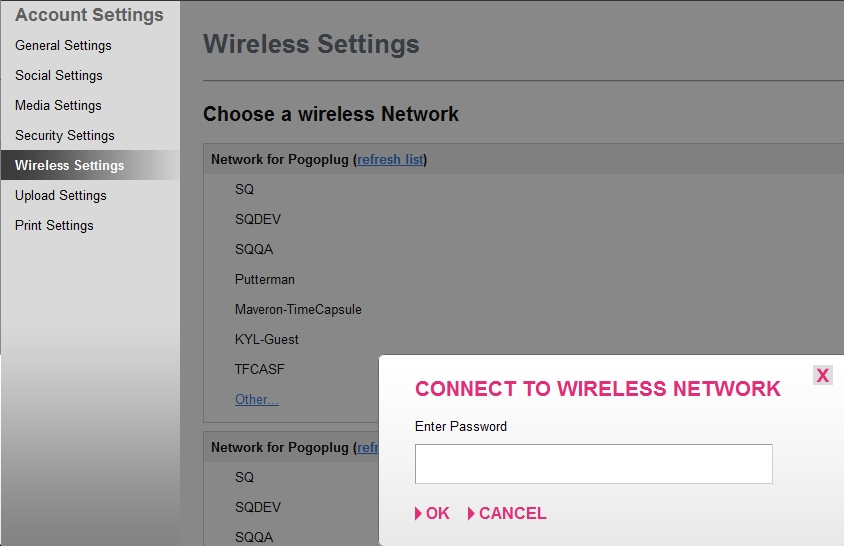Select Maveron-TimeCapsule network
Image resolution: width=844 pixels, height=546 pixels.
click(x=298, y=309)
